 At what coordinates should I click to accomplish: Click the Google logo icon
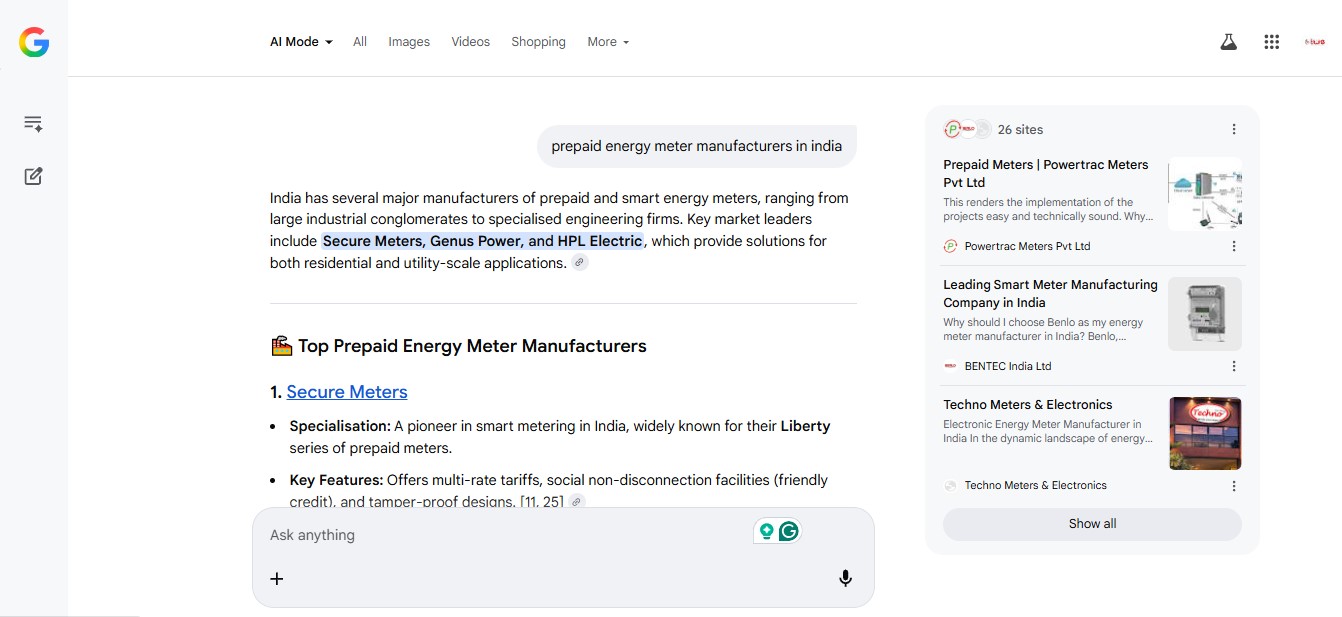pyautogui.click(x=34, y=42)
